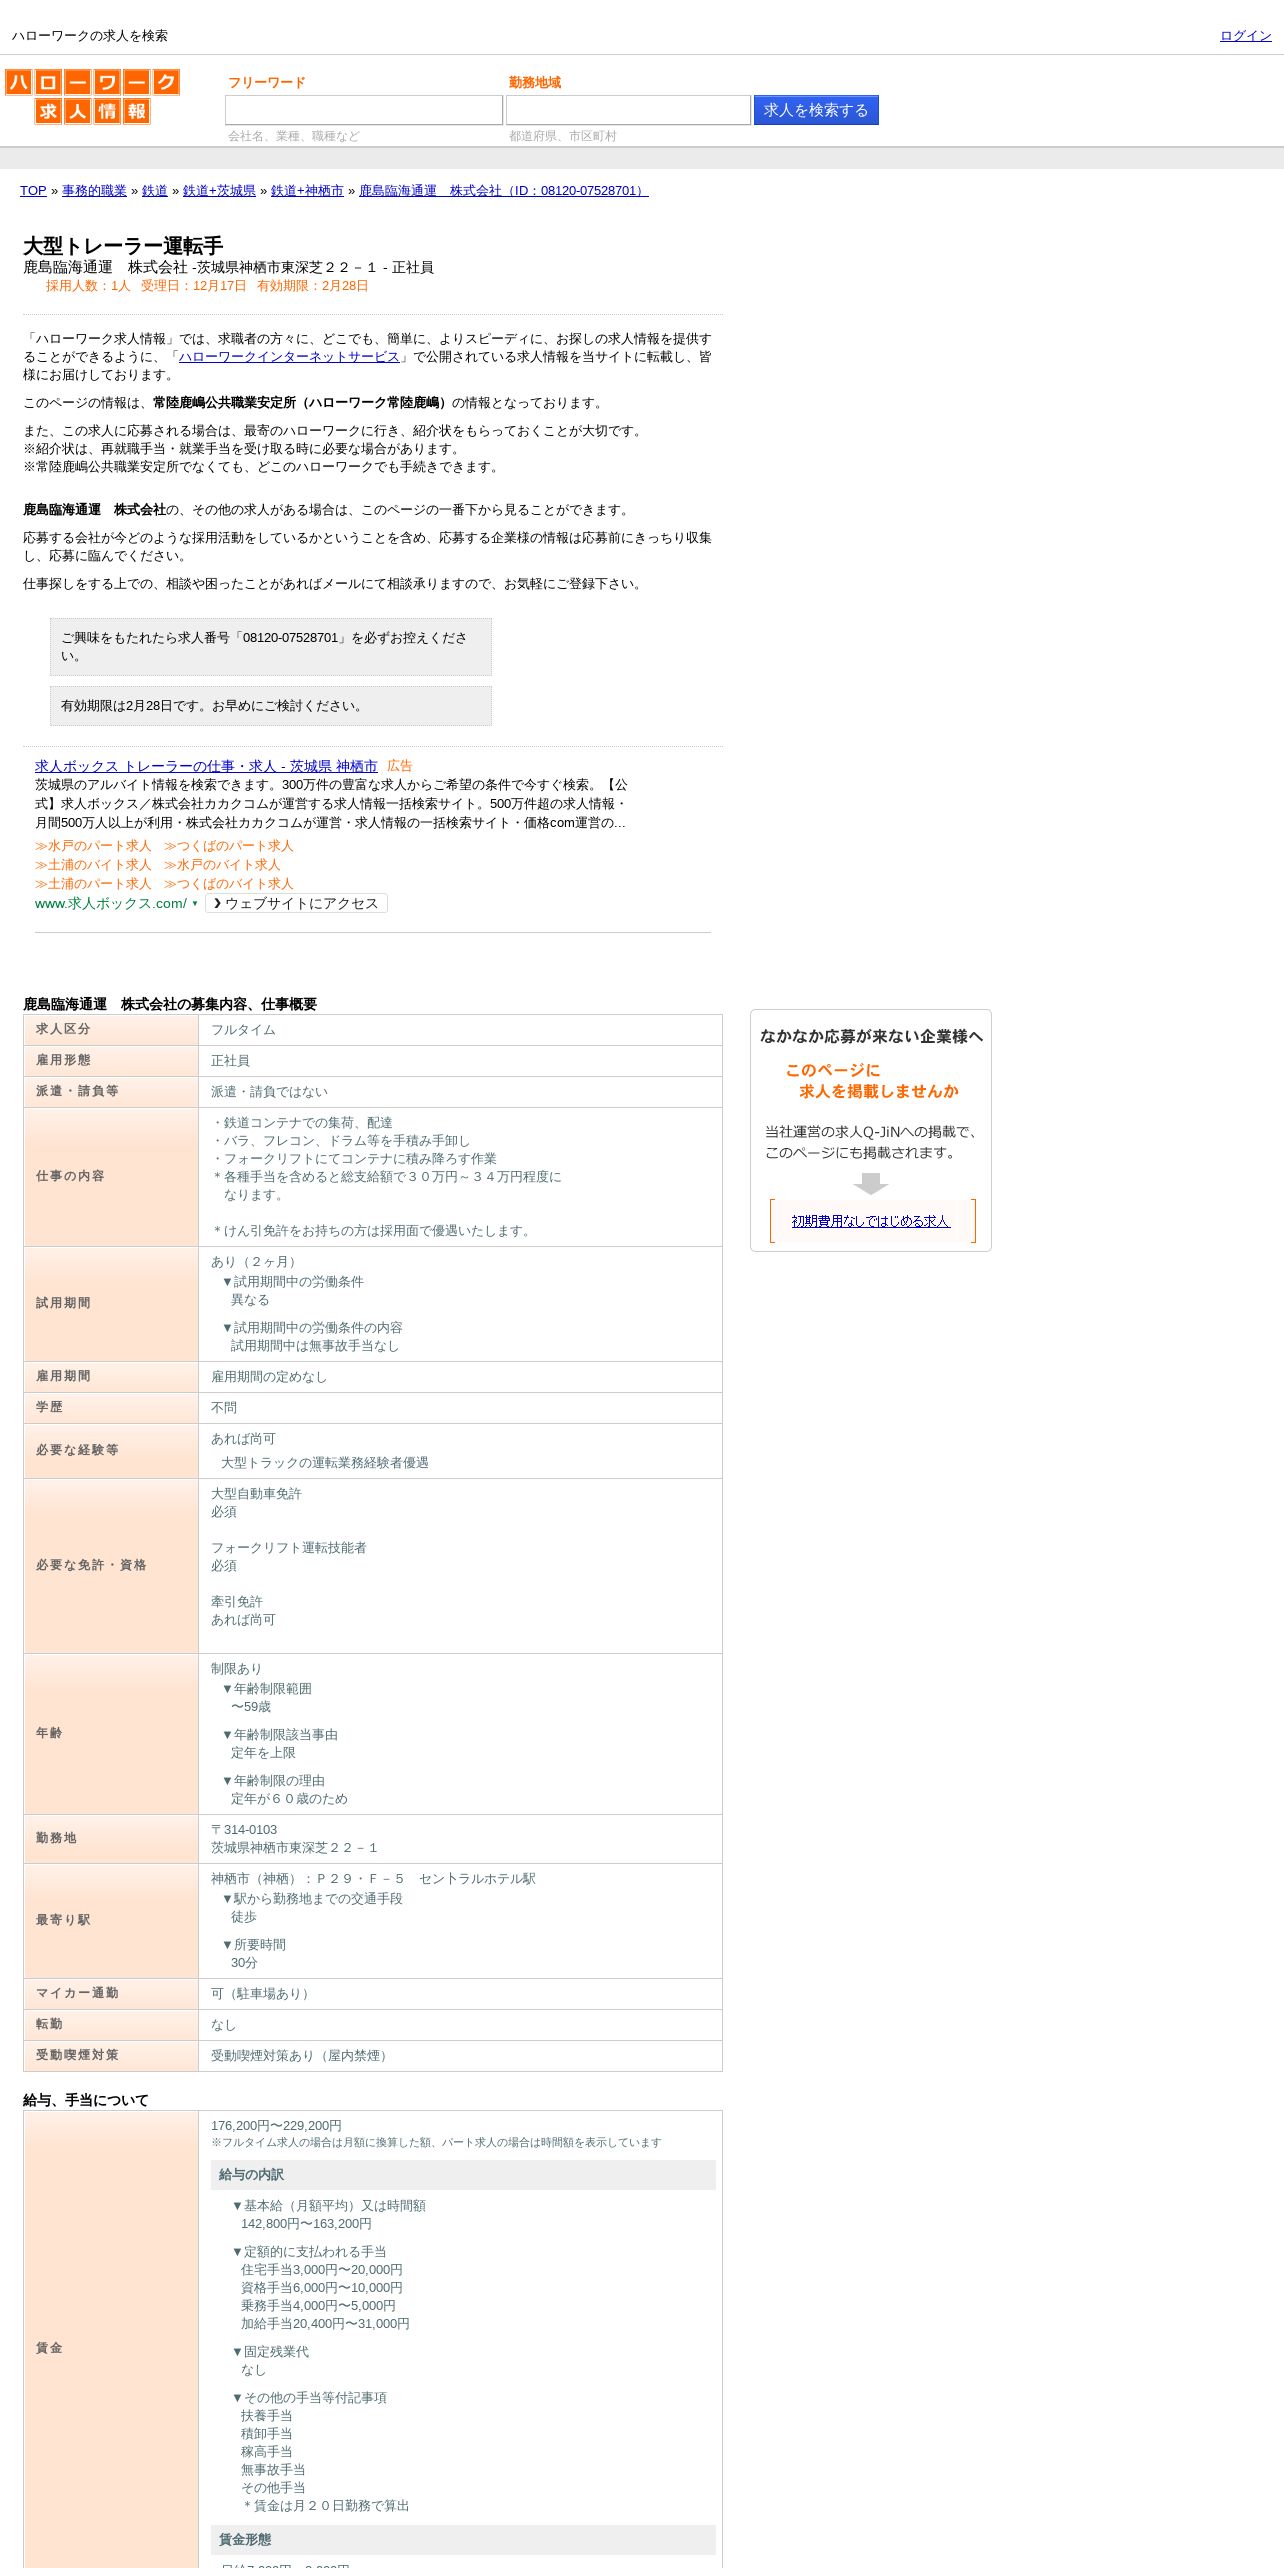
Task: Open the 鉄道+神栖市 breadcrumb link
Action: coord(307,191)
